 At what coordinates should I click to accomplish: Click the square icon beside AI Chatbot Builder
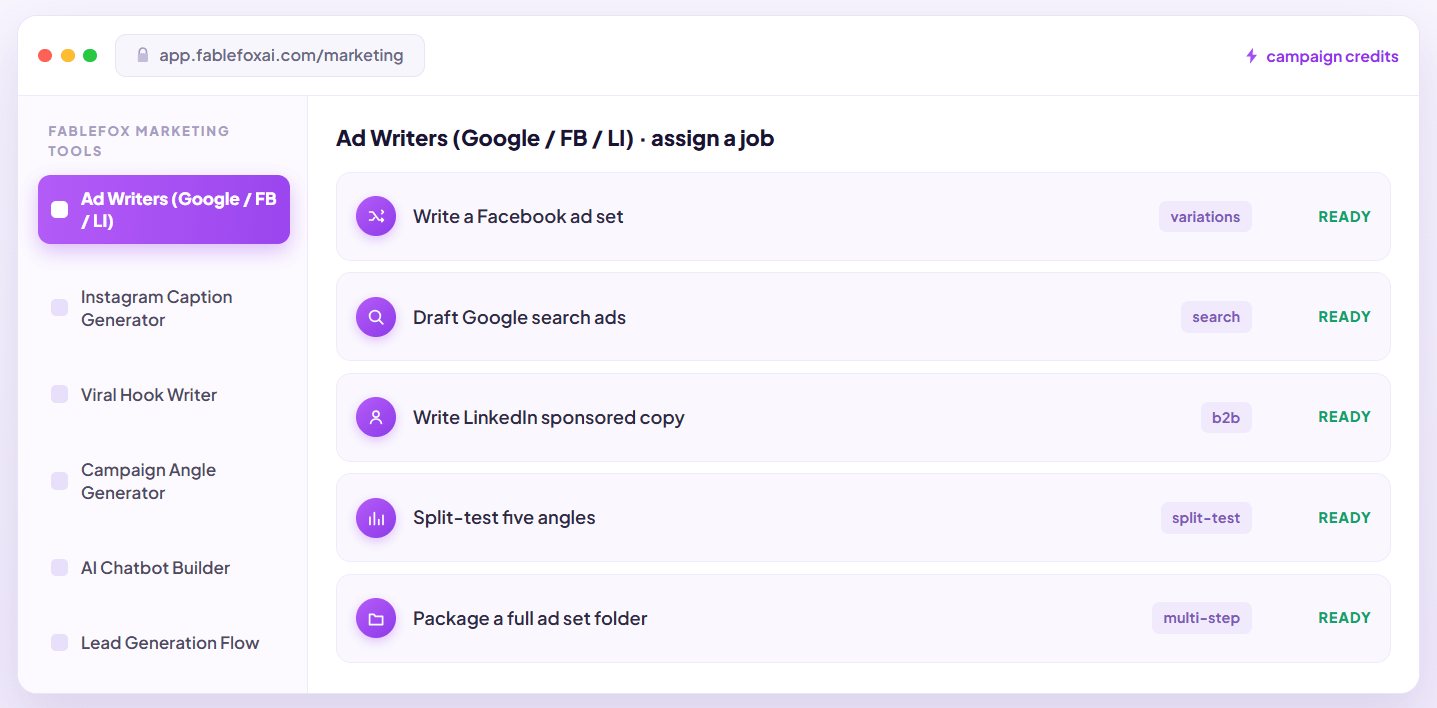[x=60, y=567]
